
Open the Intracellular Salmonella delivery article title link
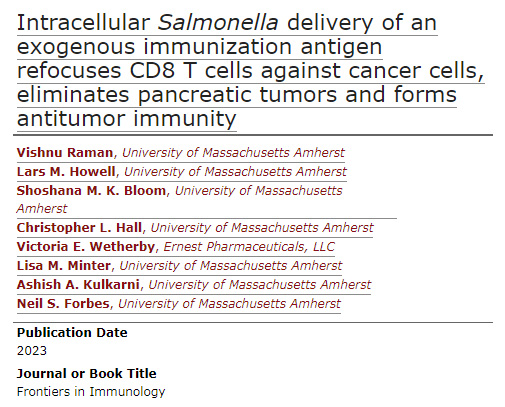pos(250,71)
